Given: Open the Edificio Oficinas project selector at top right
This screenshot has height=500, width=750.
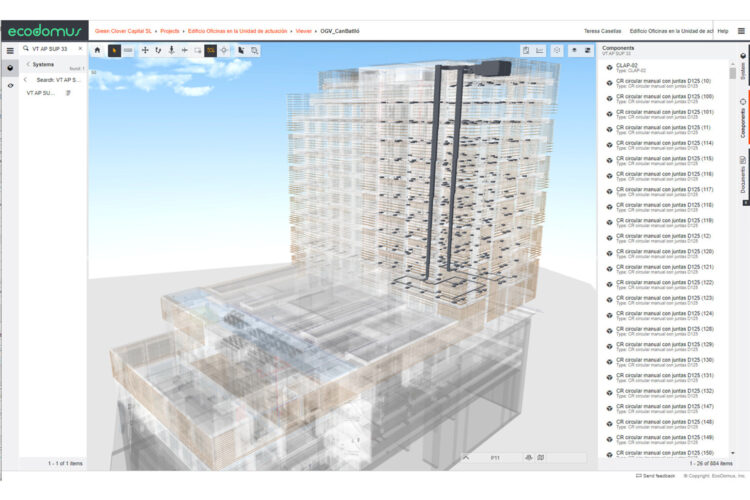Looking at the screenshot, I should 671,31.
